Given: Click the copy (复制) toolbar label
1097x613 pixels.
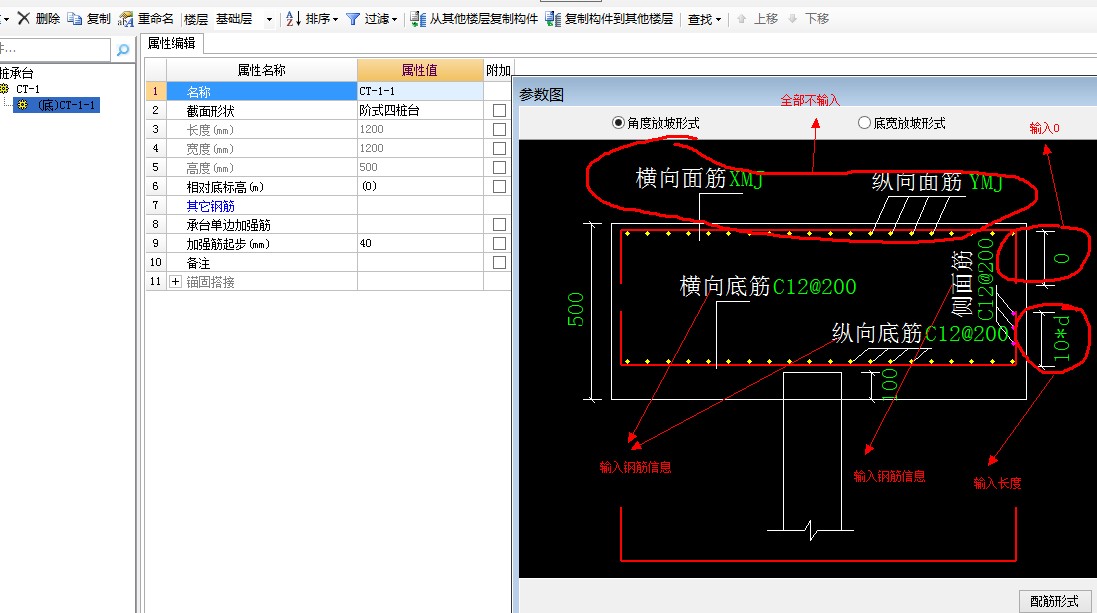Looking at the screenshot, I should 99,19.
